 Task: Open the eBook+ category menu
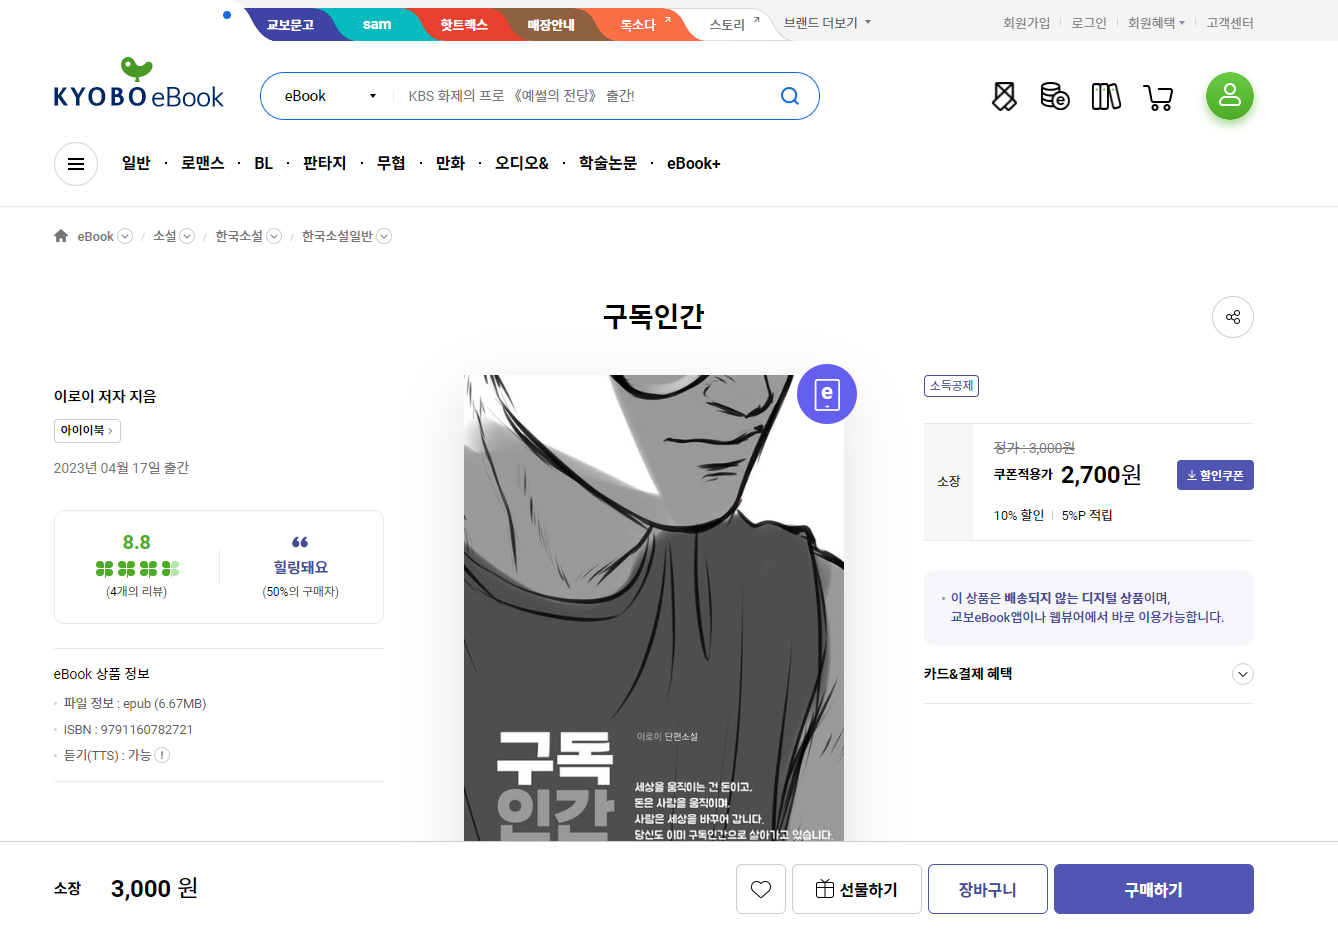[694, 163]
